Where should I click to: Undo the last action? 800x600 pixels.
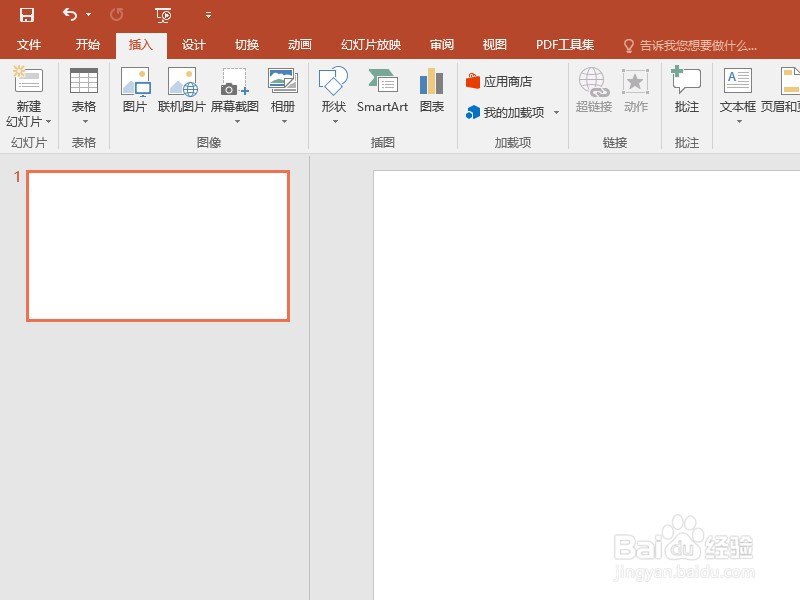pos(70,15)
